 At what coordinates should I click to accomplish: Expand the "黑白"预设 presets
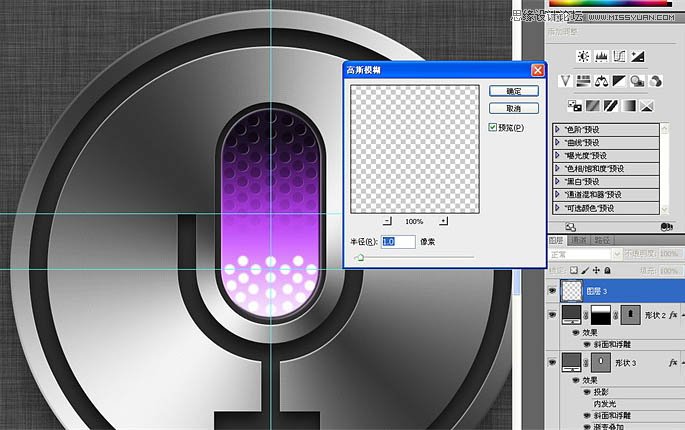tap(558, 181)
